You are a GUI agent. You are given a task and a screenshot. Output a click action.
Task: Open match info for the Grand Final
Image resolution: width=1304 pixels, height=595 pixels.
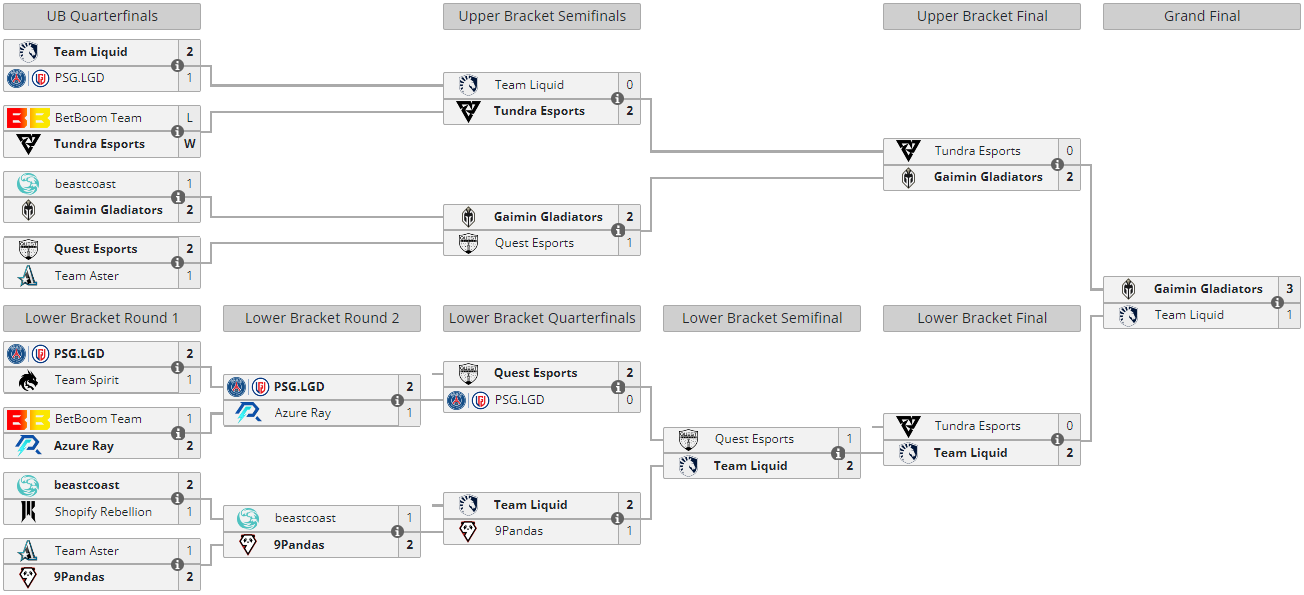tap(1277, 302)
